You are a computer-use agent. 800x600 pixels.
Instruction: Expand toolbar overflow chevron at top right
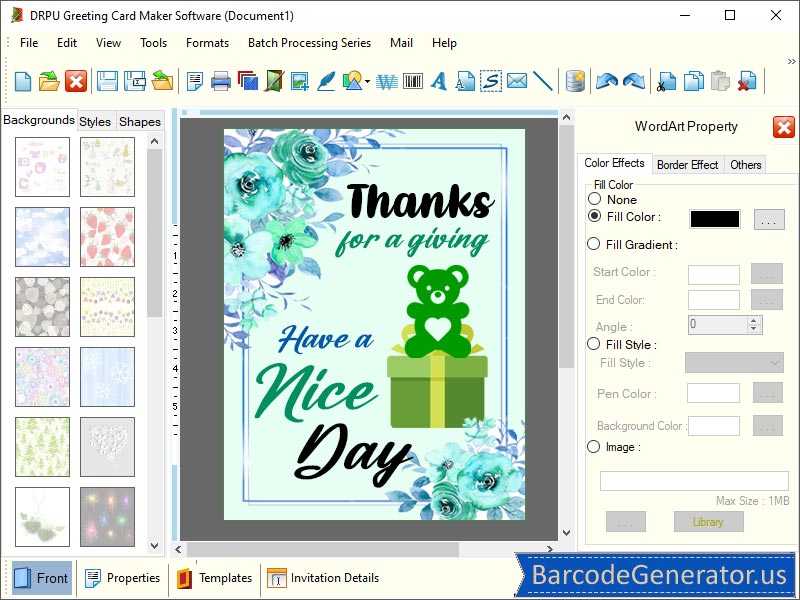[791, 62]
